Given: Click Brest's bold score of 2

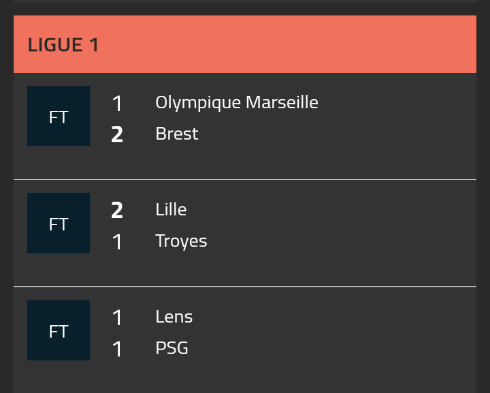Looking at the screenshot, I should [x=117, y=135].
